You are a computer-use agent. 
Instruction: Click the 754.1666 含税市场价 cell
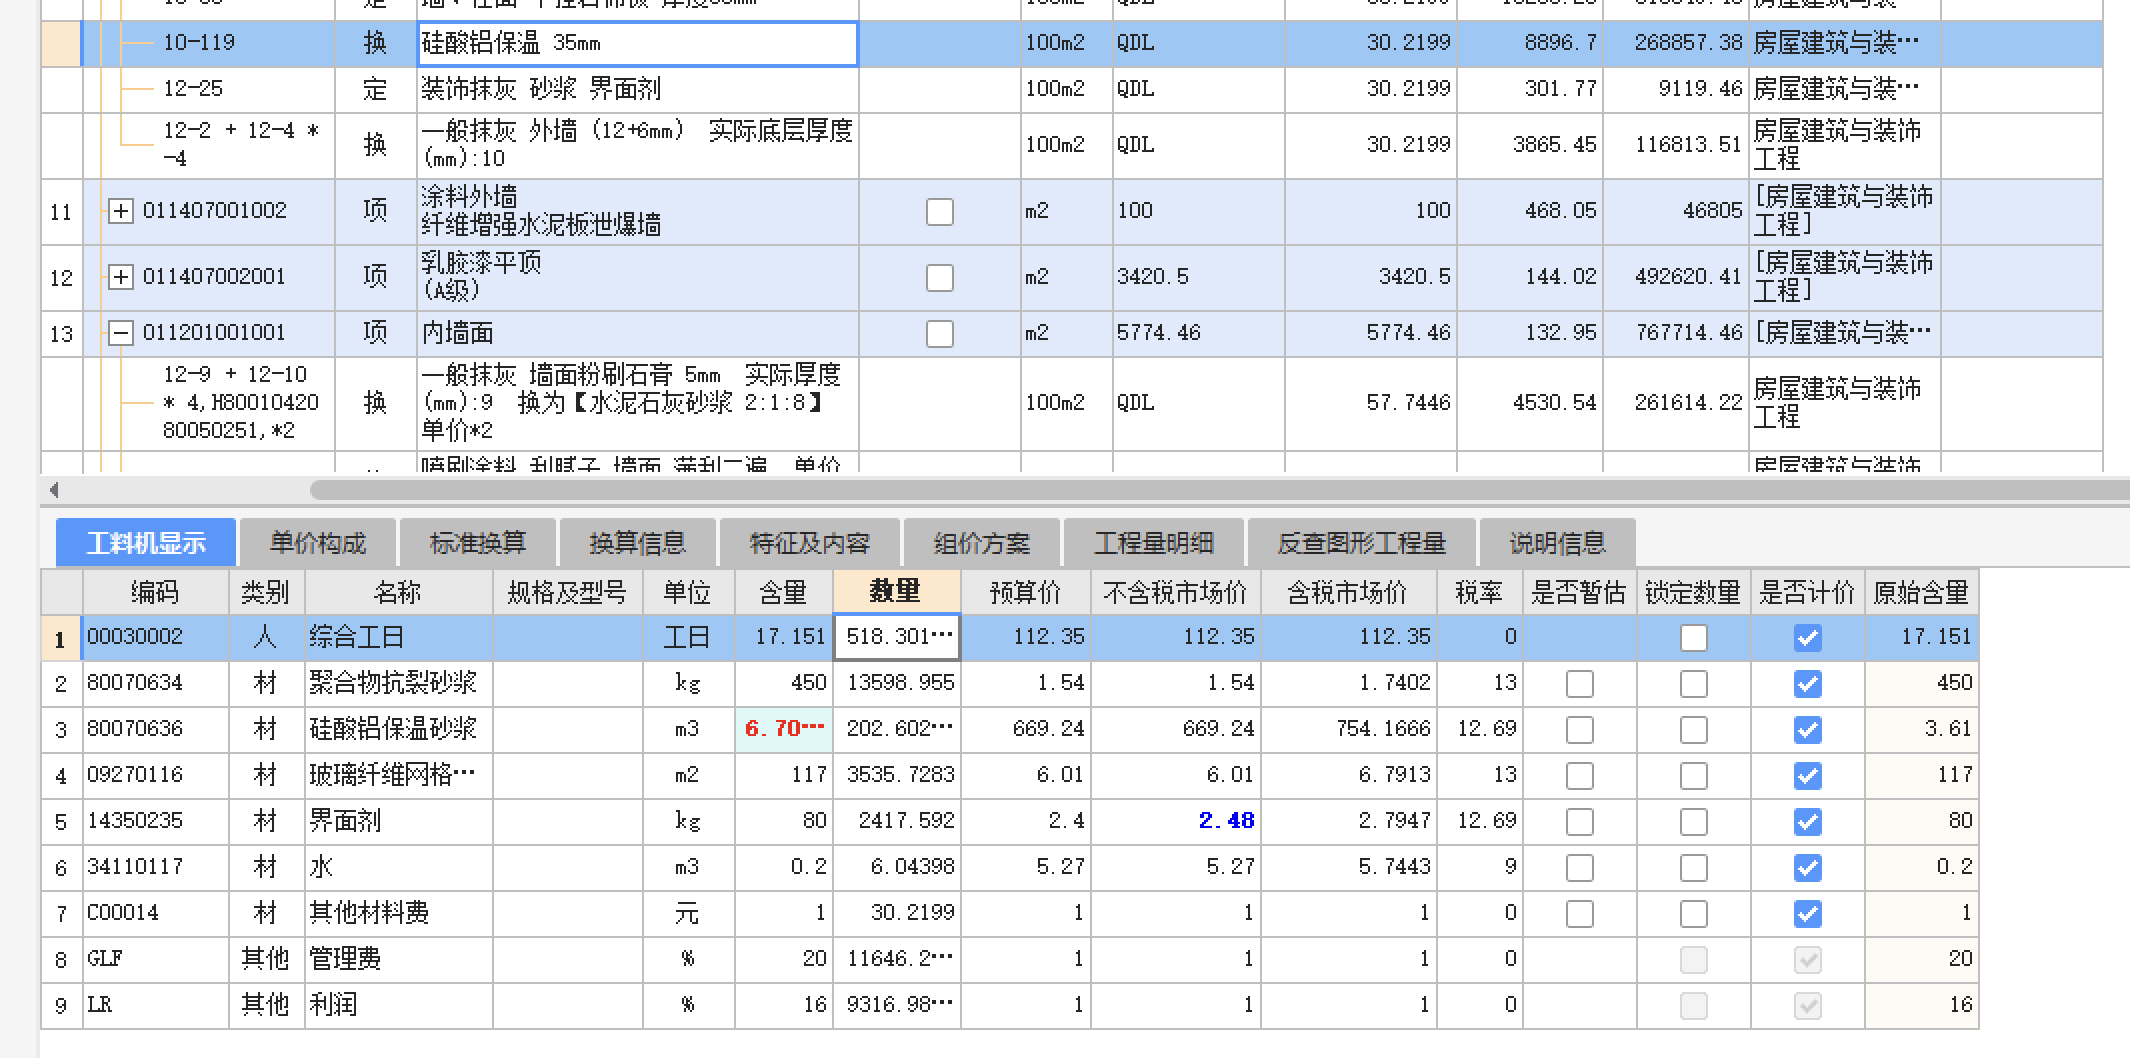tap(1348, 729)
